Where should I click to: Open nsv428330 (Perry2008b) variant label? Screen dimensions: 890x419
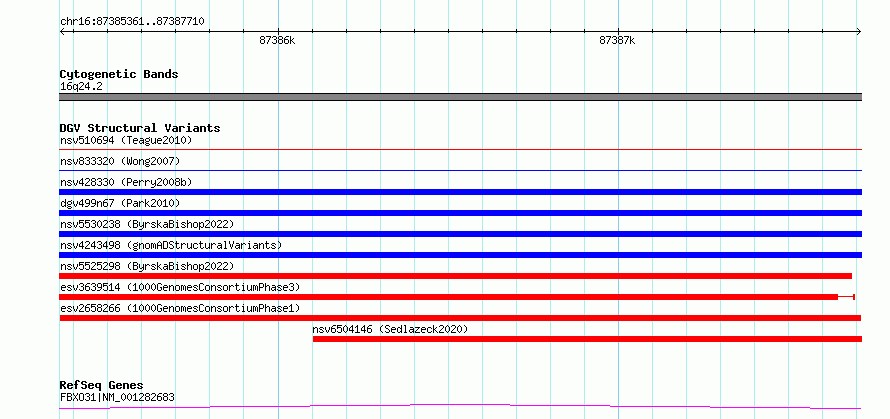(x=126, y=182)
